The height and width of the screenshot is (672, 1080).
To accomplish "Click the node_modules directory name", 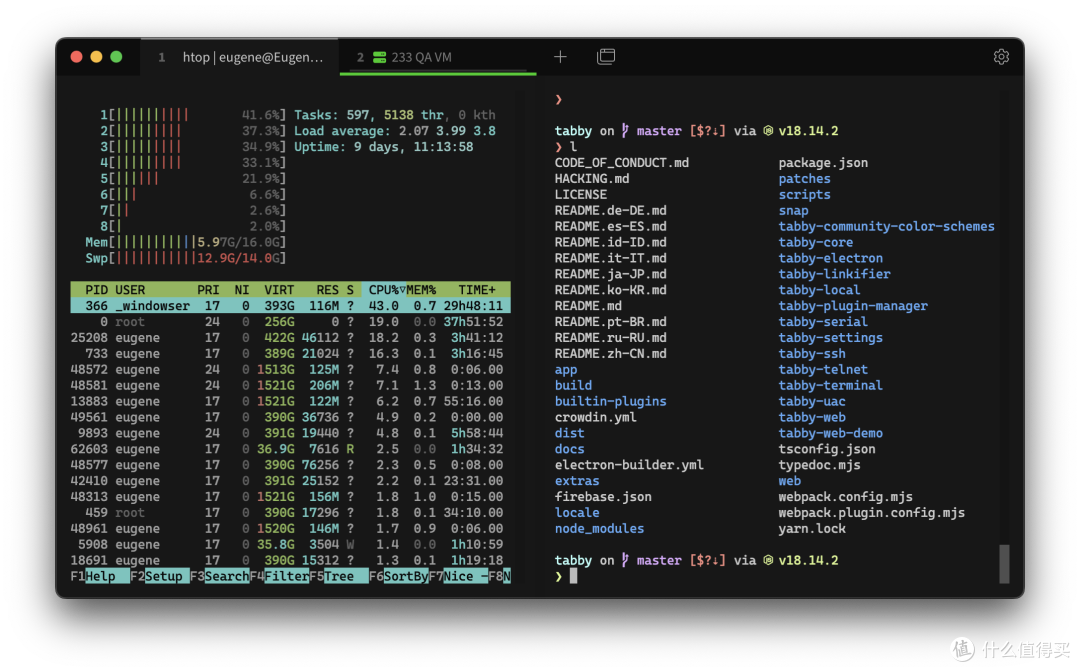I will (599, 529).
